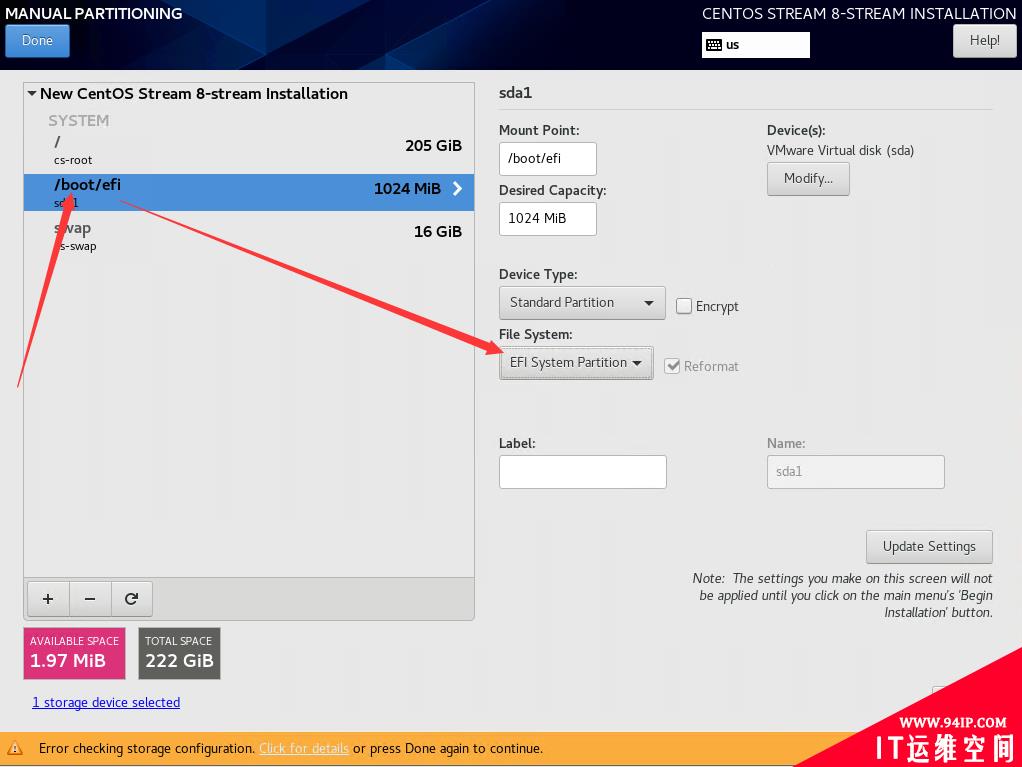Viewport: 1022px width, 767px height.
Task: Click the keyboard layout icon
Action: click(x=714, y=45)
